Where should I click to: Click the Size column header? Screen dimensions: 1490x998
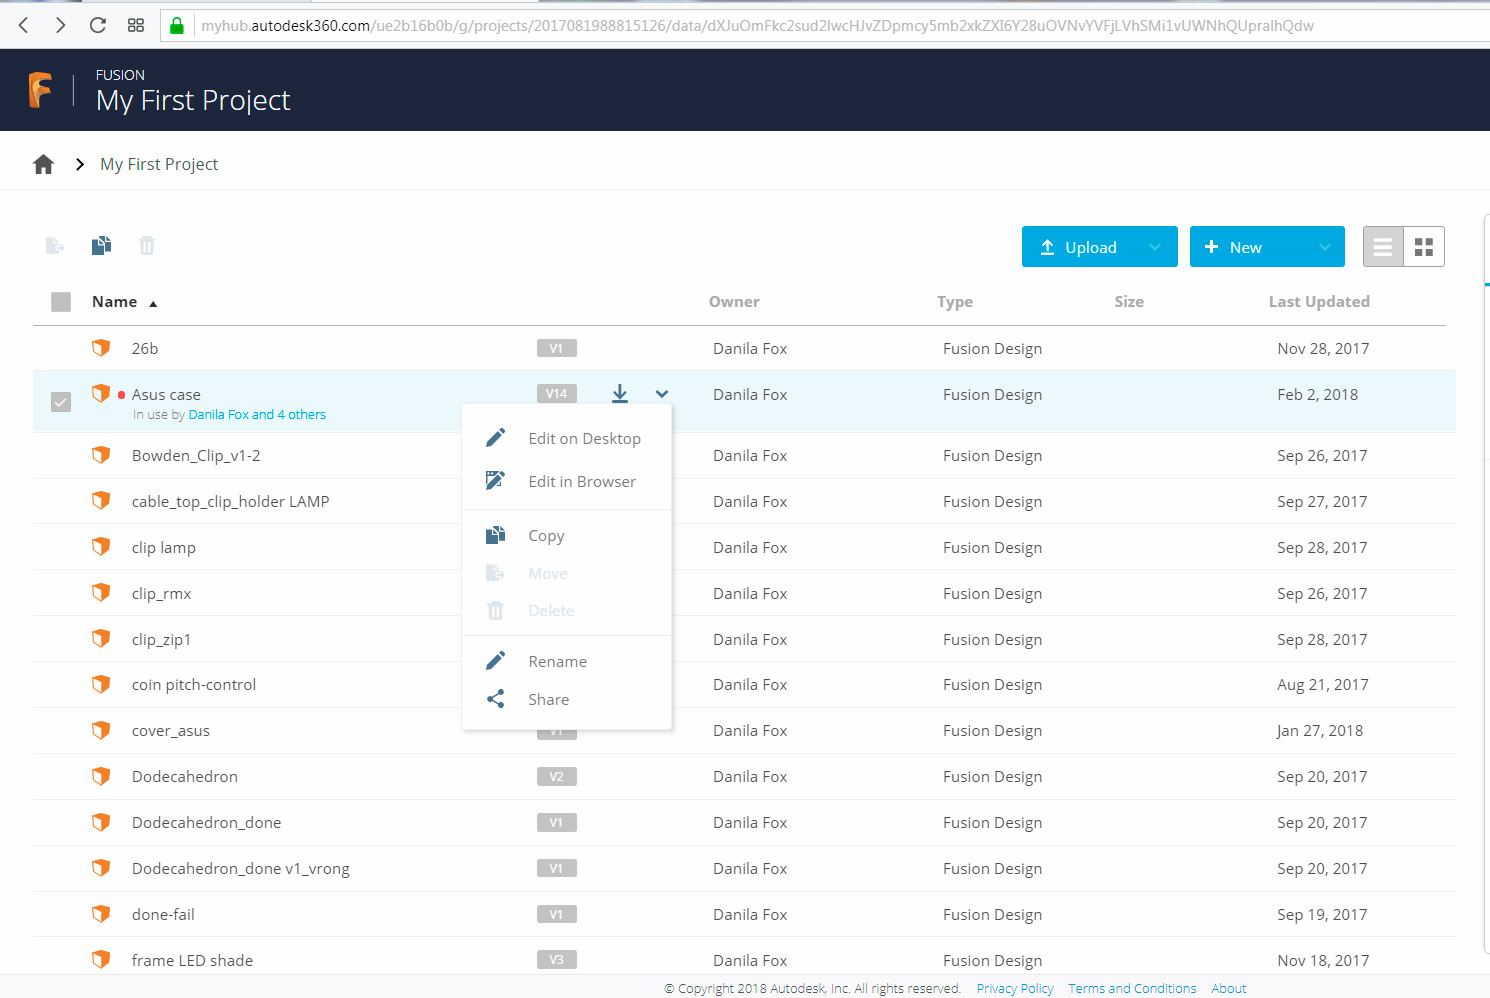[1129, 302]
